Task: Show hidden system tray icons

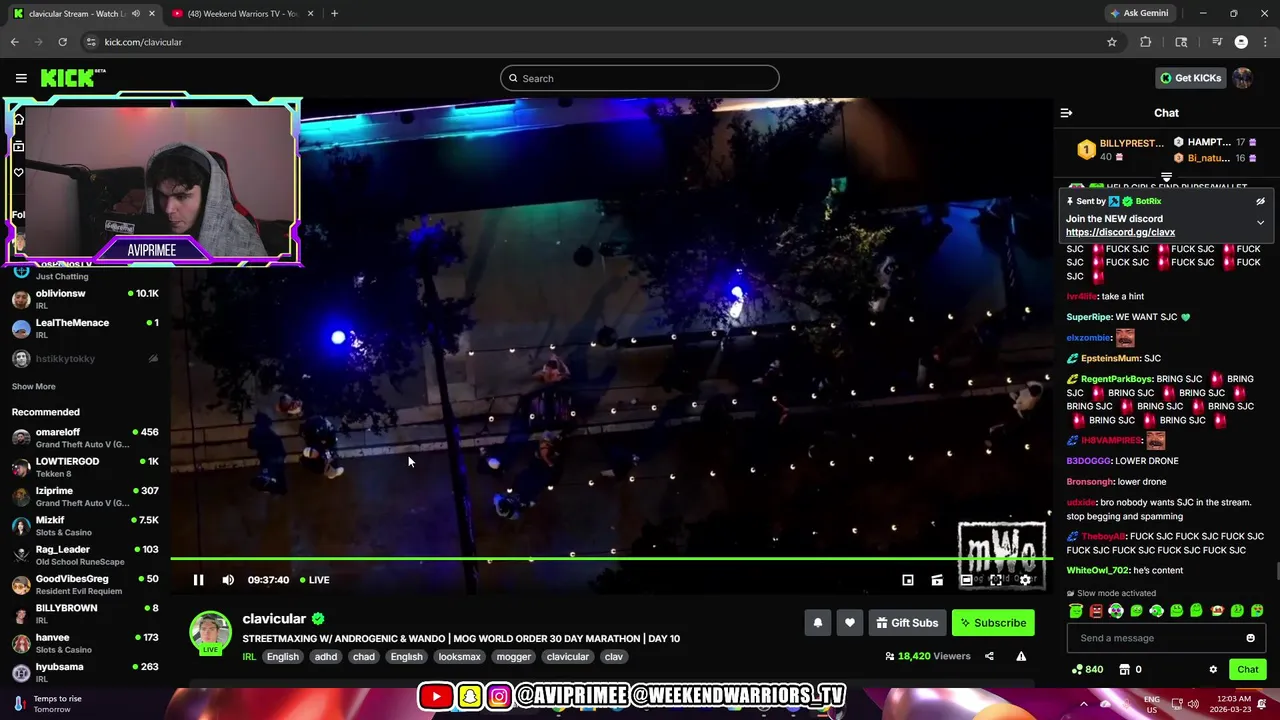Action: pyautogui.click(x=1084, y=704)
